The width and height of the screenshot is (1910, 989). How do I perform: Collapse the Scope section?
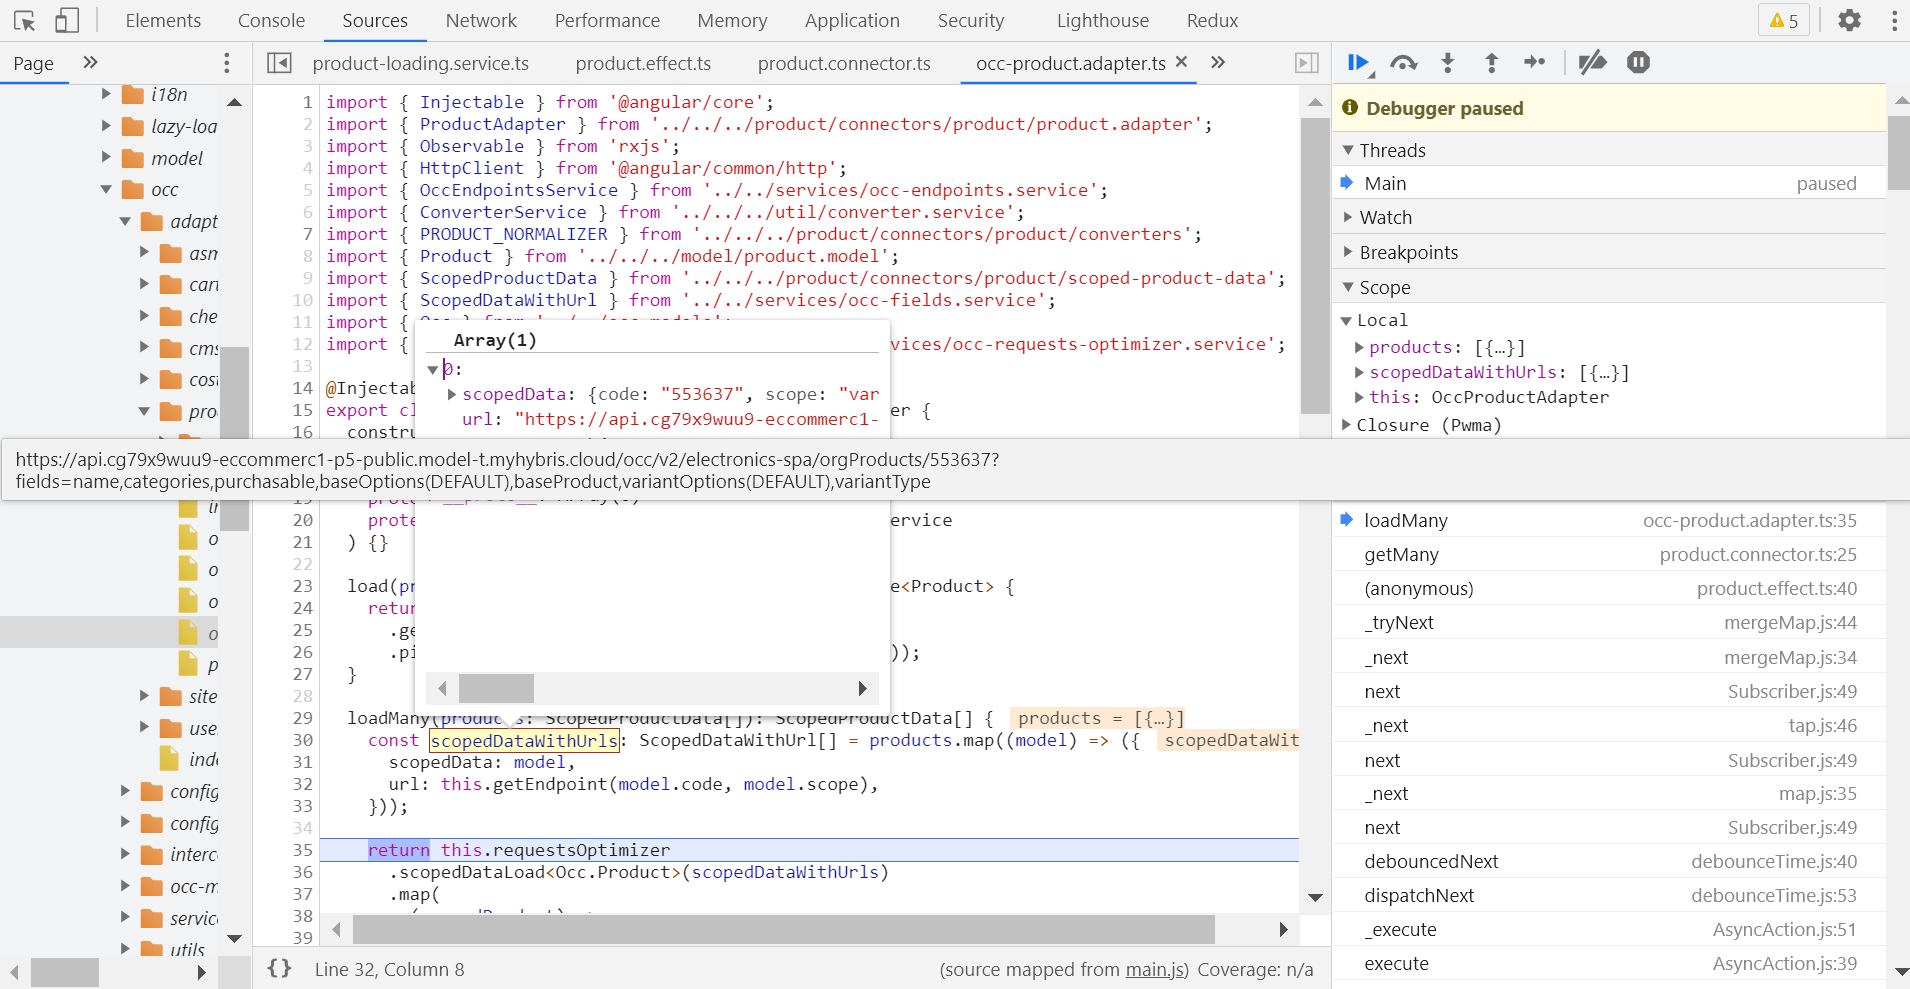pyautogui.click(x=1384, y=287)
